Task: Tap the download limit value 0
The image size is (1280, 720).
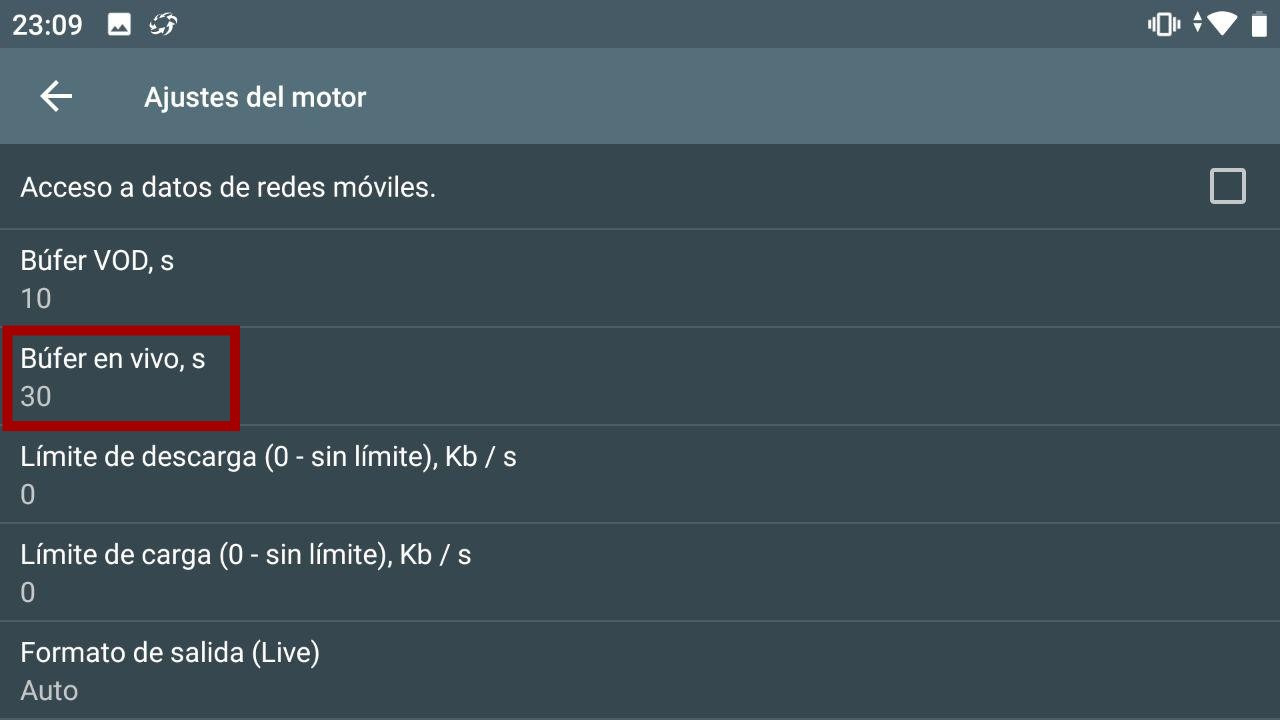Action: [x=28, y=495]
